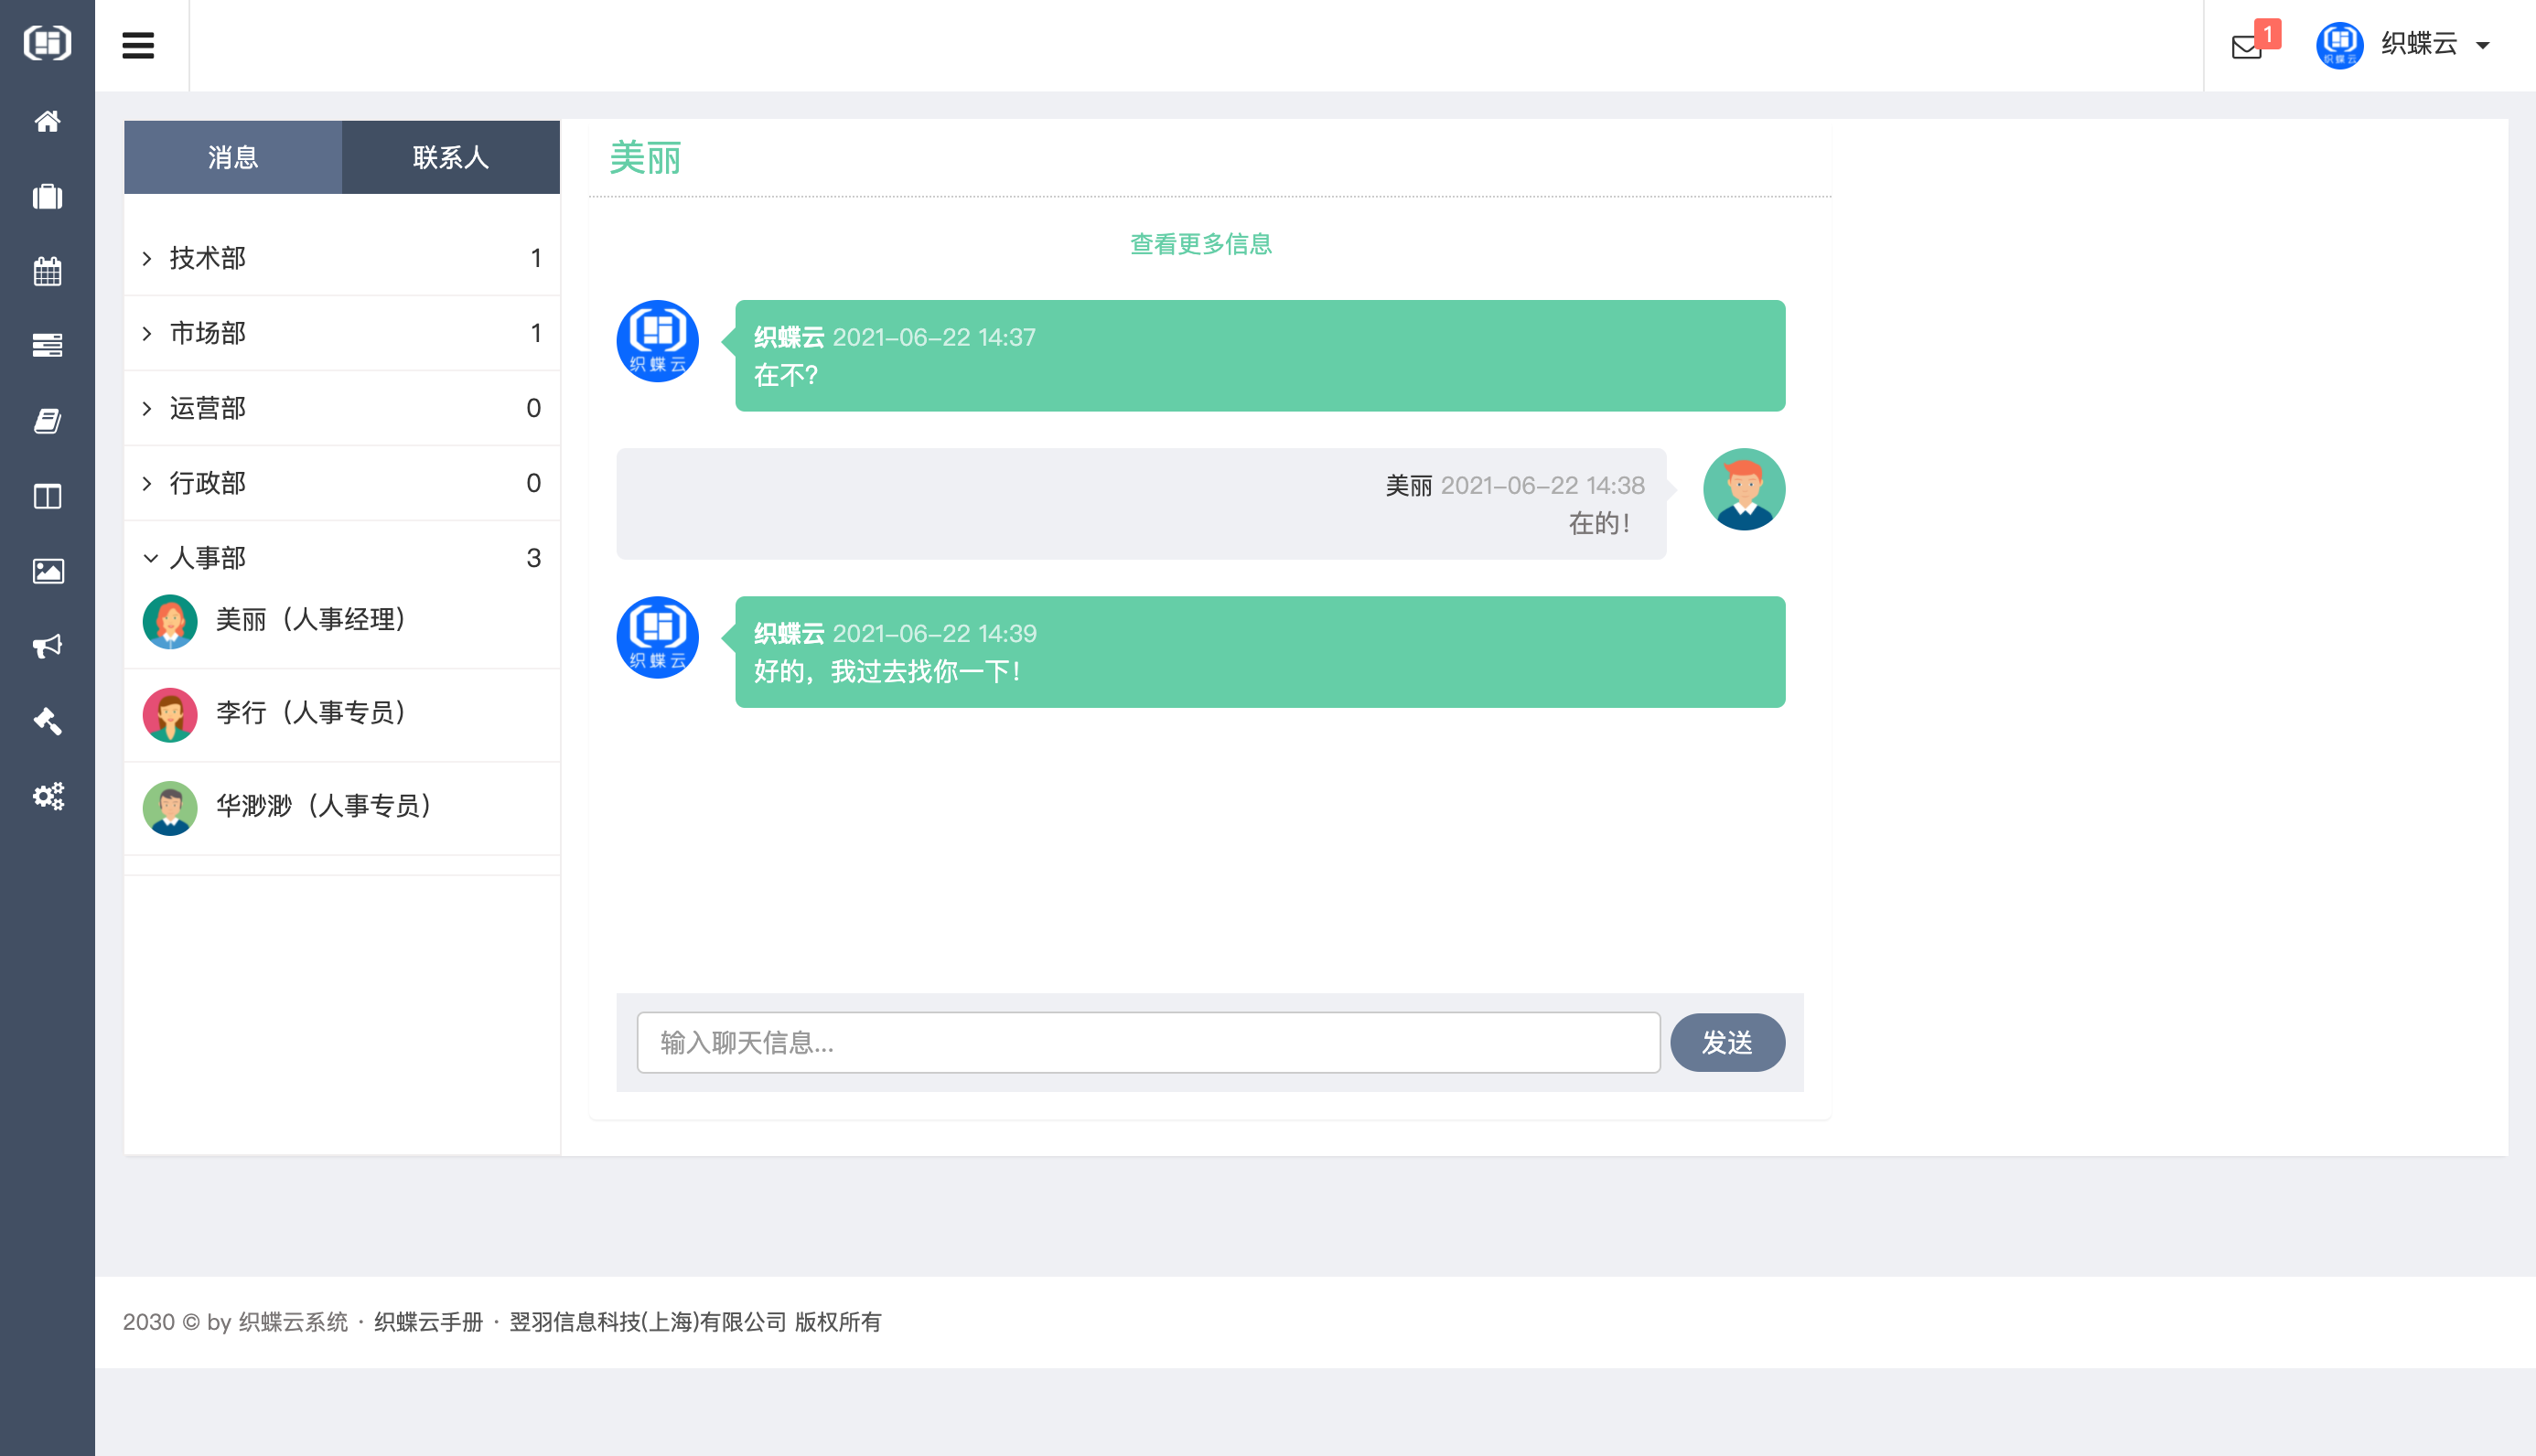Collapse the 人事部 department group

(x=207, y=558)
